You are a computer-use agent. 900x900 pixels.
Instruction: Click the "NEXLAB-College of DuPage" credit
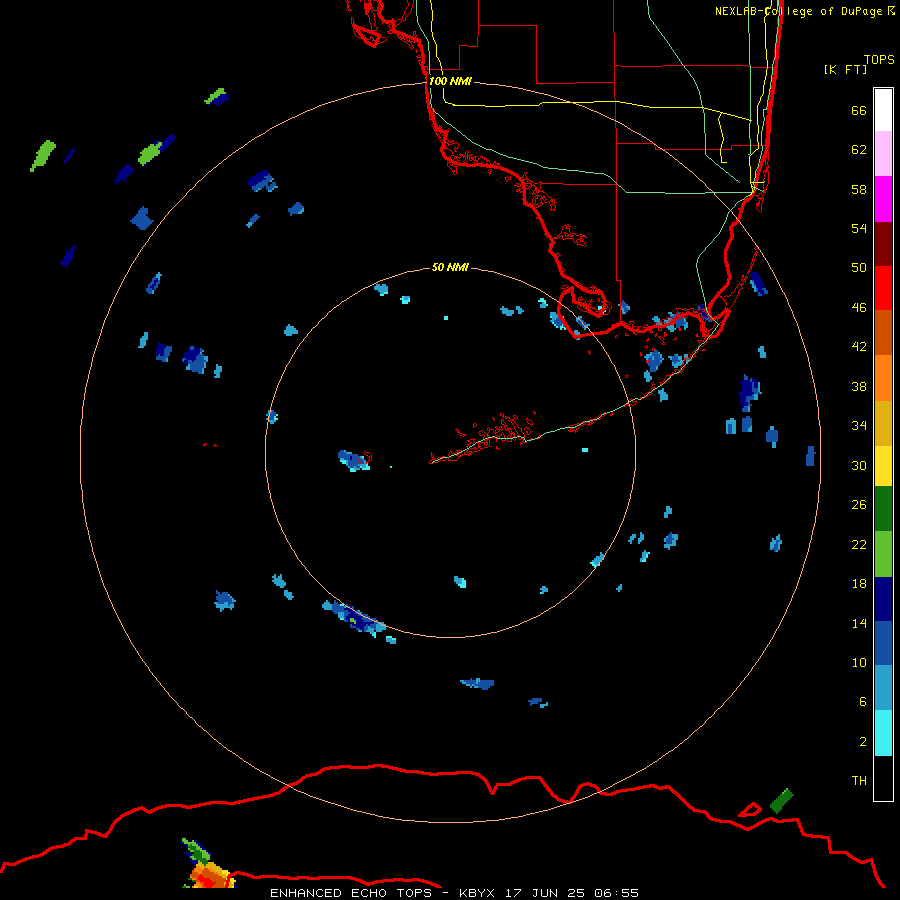click(x=799, y=11)
